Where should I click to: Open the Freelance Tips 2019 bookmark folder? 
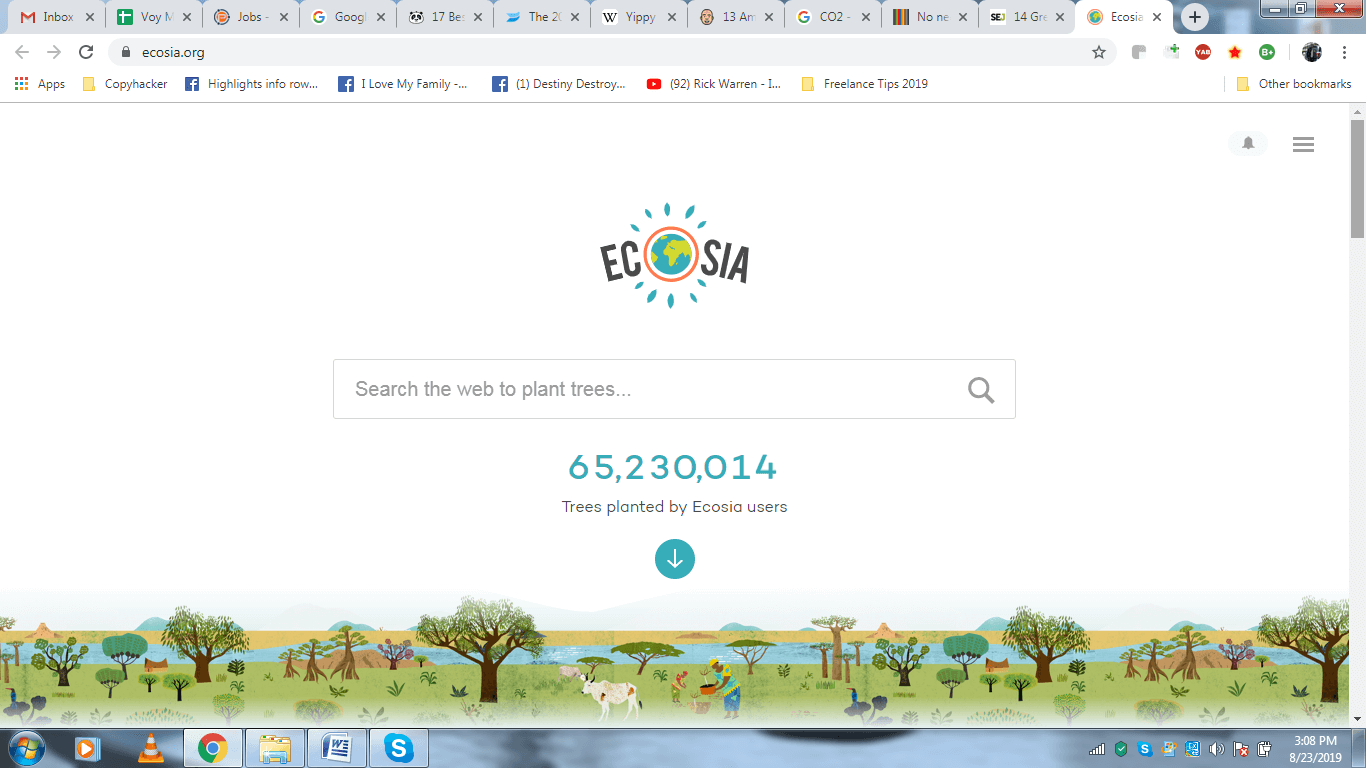864,84
